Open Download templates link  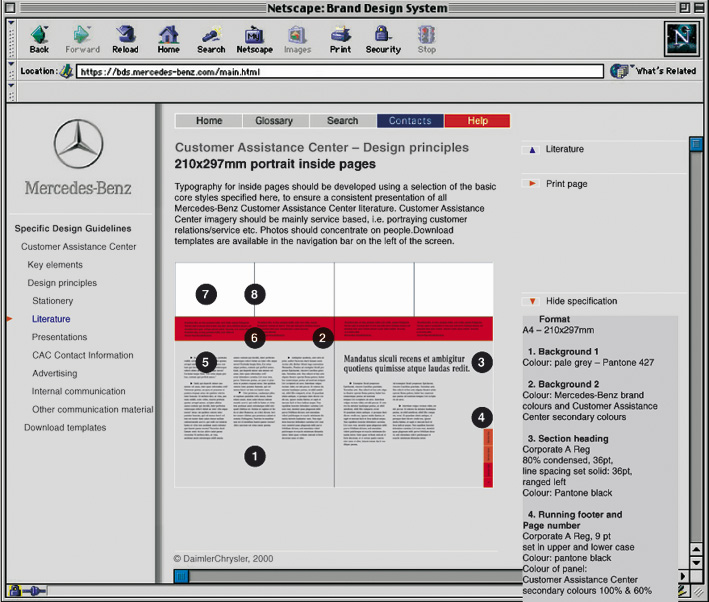coord(65,427)
